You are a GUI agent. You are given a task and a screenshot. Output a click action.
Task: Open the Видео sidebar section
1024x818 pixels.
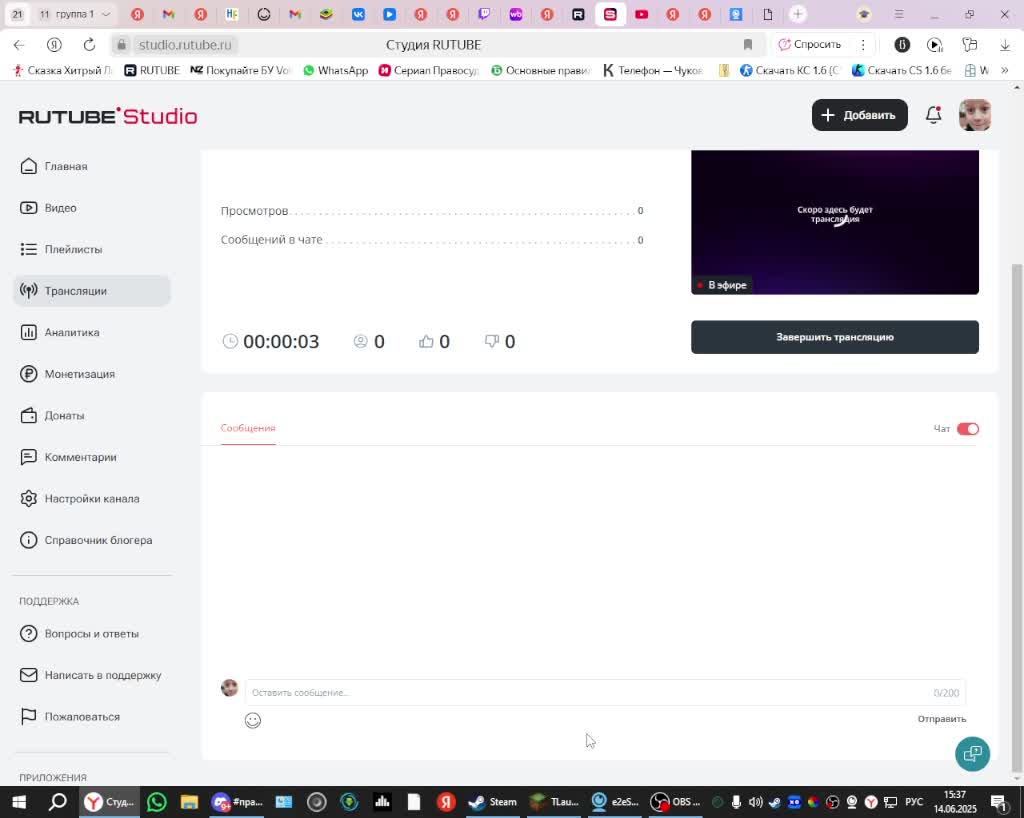[48, 208]
